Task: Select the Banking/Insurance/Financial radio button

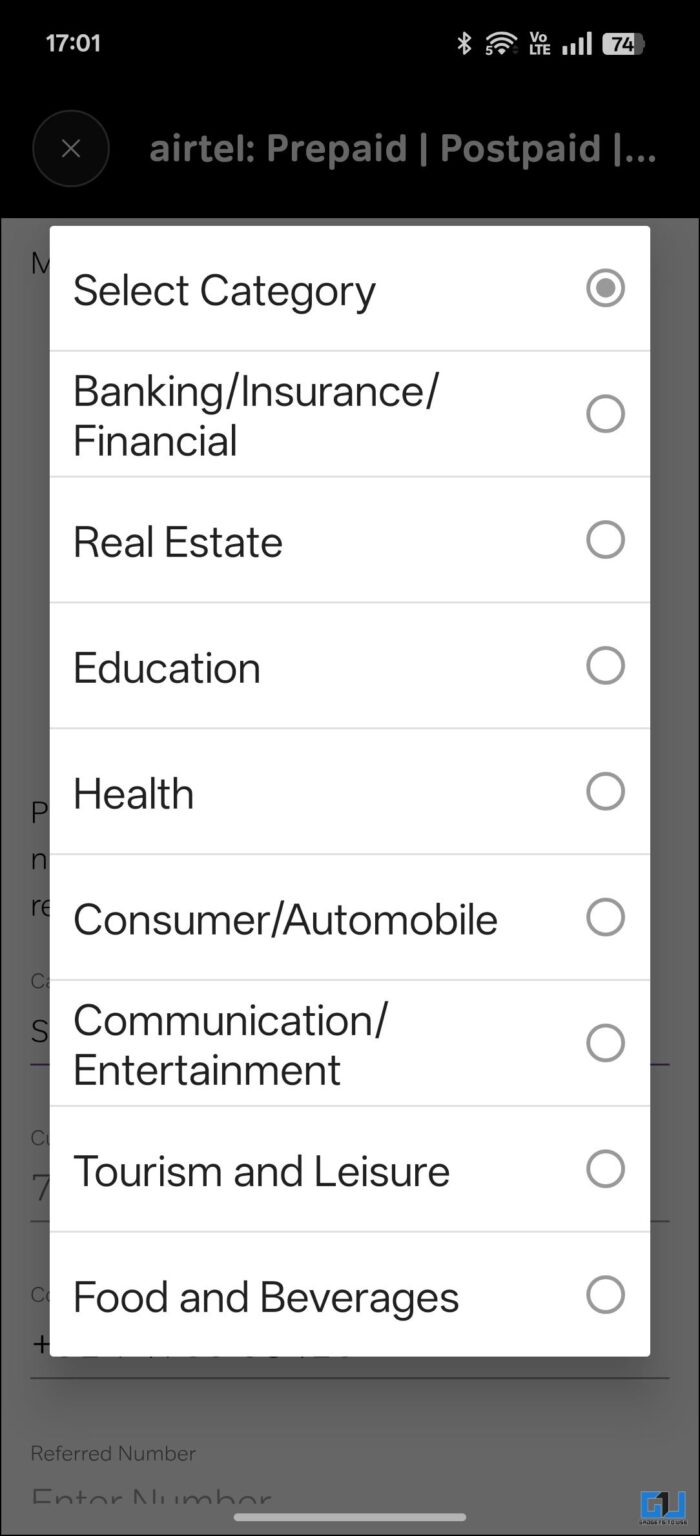Action: click(x=606, y=413)
